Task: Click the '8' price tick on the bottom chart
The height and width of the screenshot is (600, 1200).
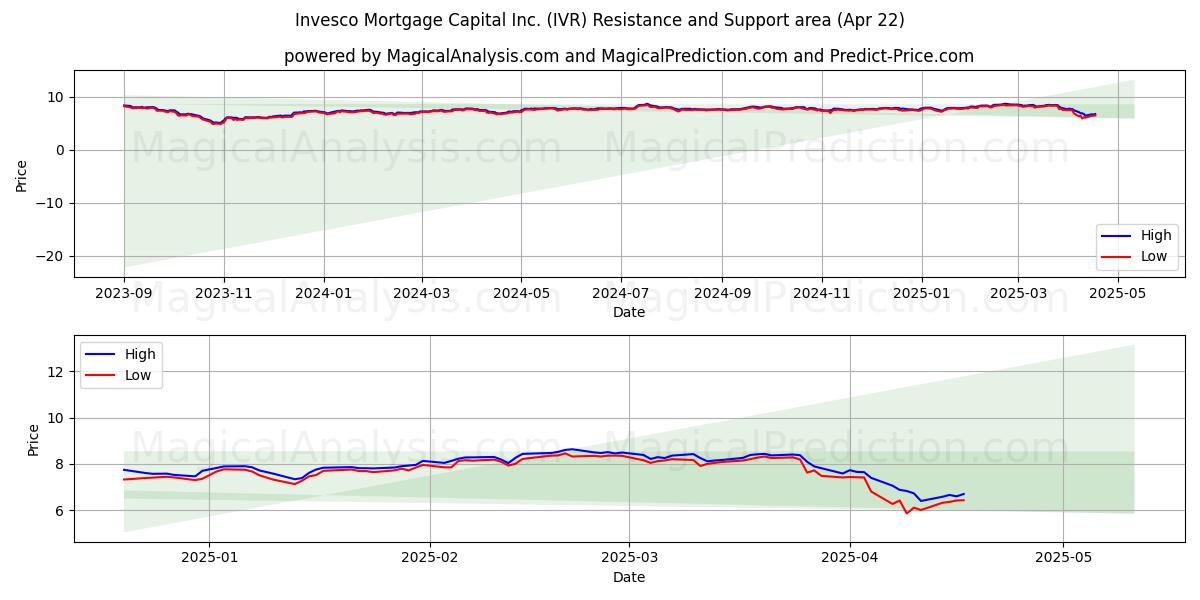Action: [62, 464]
